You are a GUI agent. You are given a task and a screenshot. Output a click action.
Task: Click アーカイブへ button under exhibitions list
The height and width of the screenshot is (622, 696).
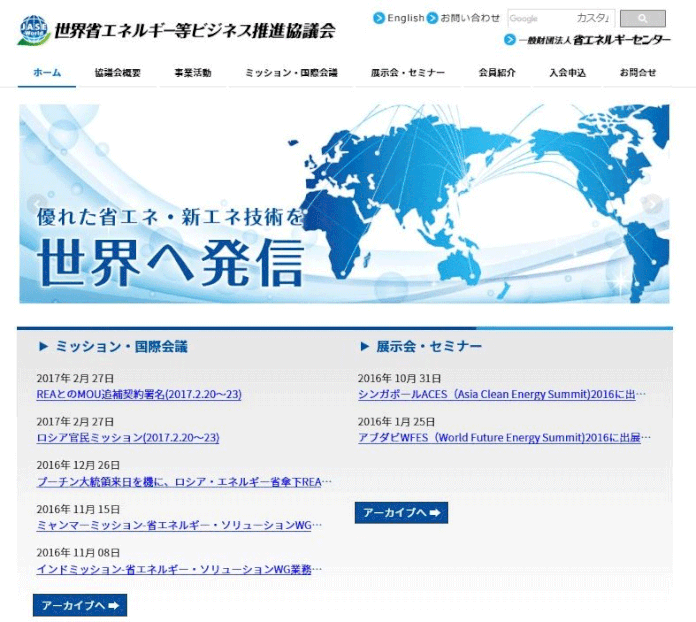(401, 513)
